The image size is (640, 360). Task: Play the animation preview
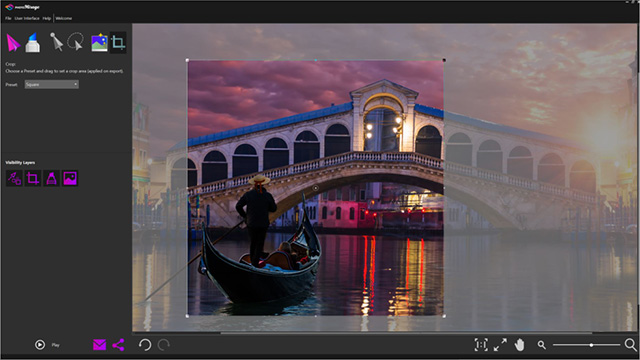tap(40, 345)
